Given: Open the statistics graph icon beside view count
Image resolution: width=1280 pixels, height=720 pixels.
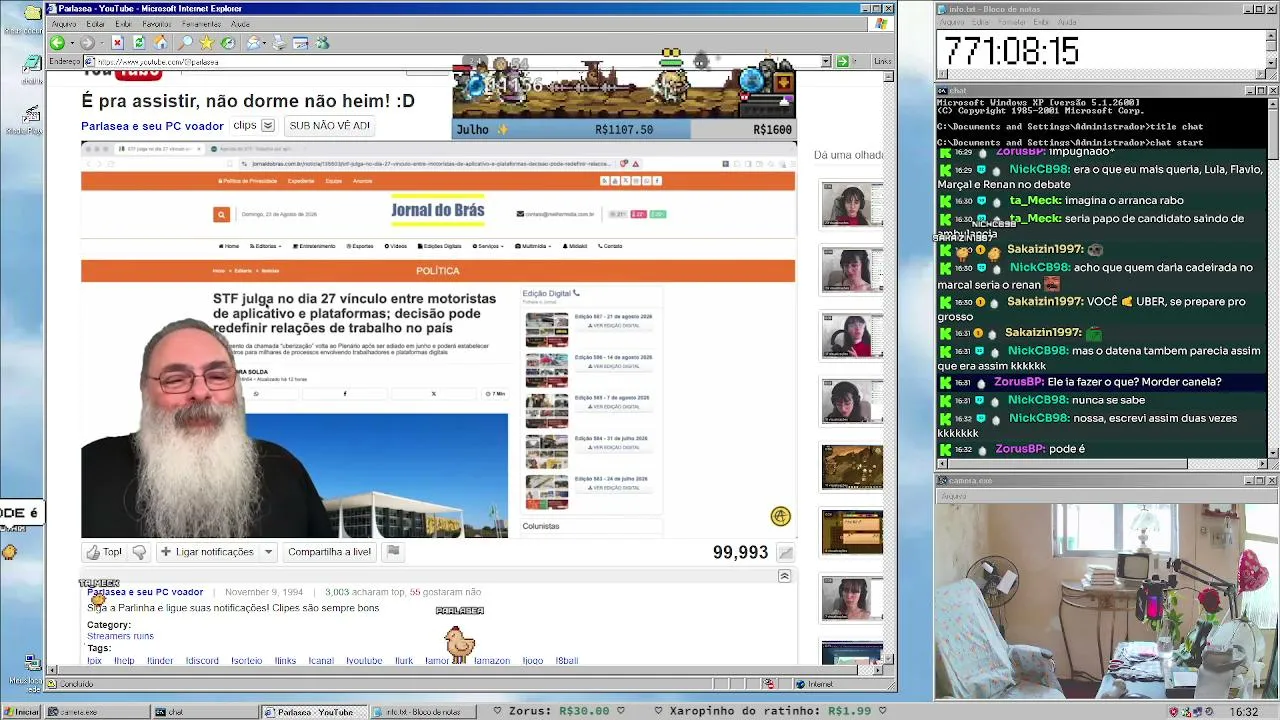Looking at the screenshot, I should click(786, 553).
